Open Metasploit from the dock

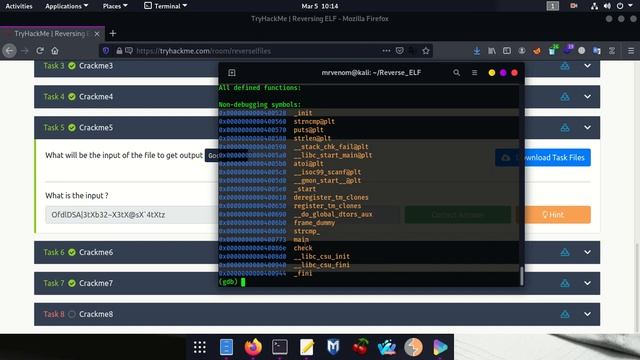333,347
